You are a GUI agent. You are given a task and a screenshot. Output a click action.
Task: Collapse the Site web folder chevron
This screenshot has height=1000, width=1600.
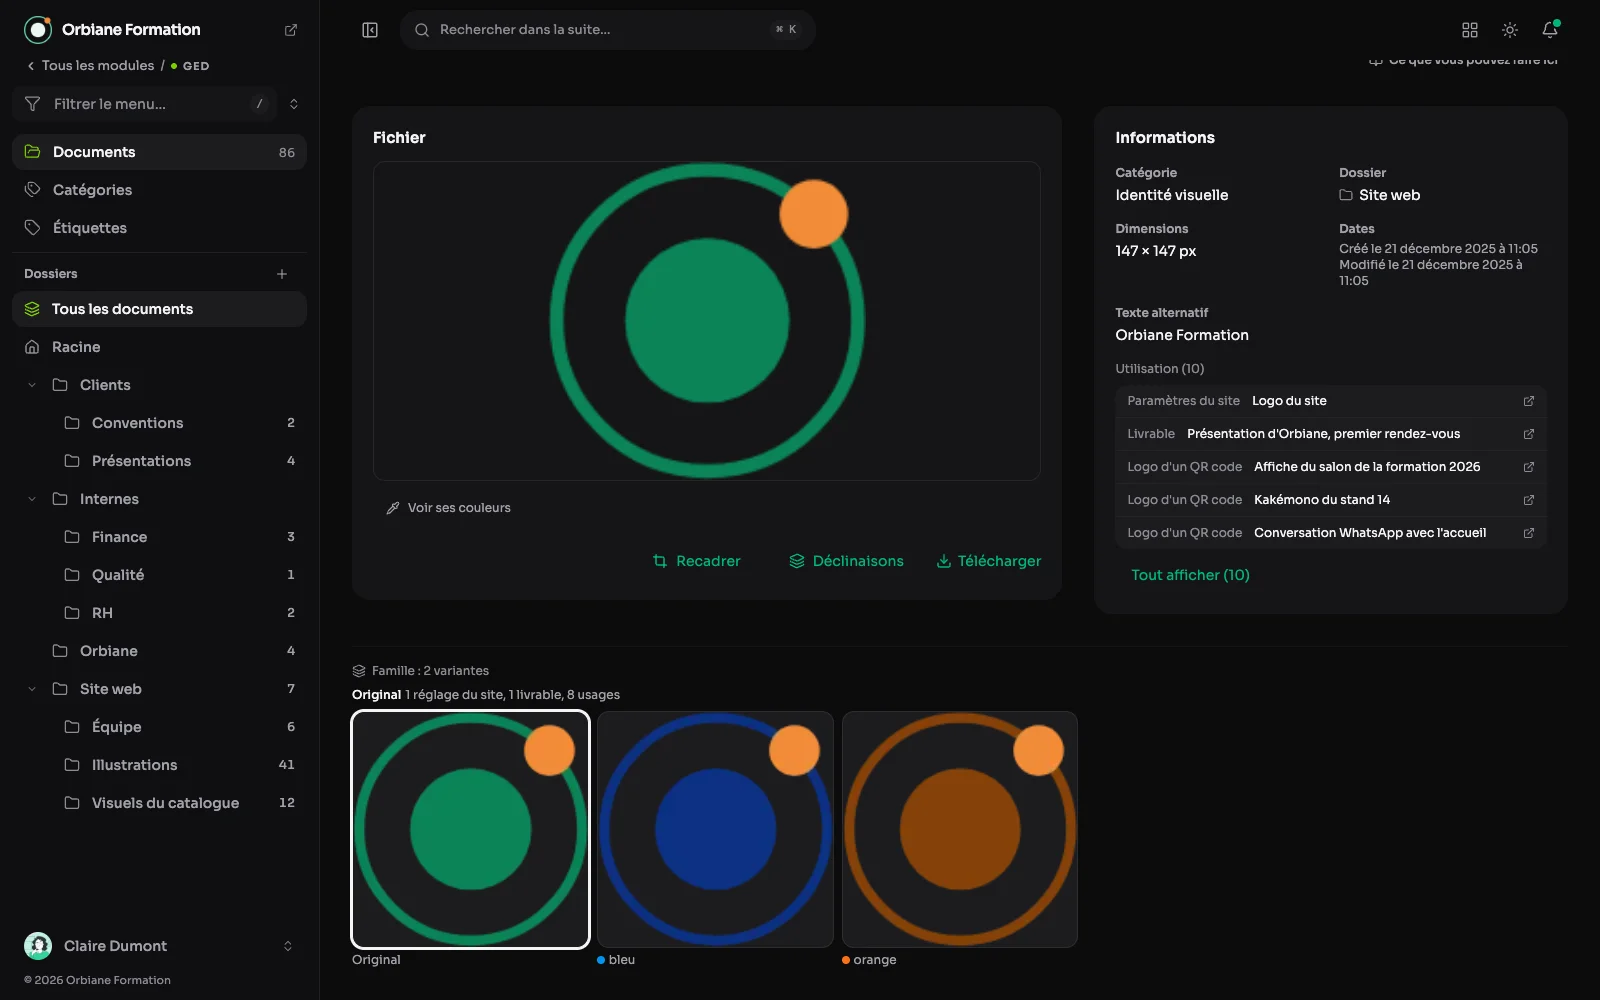click(x=32, y=689)
